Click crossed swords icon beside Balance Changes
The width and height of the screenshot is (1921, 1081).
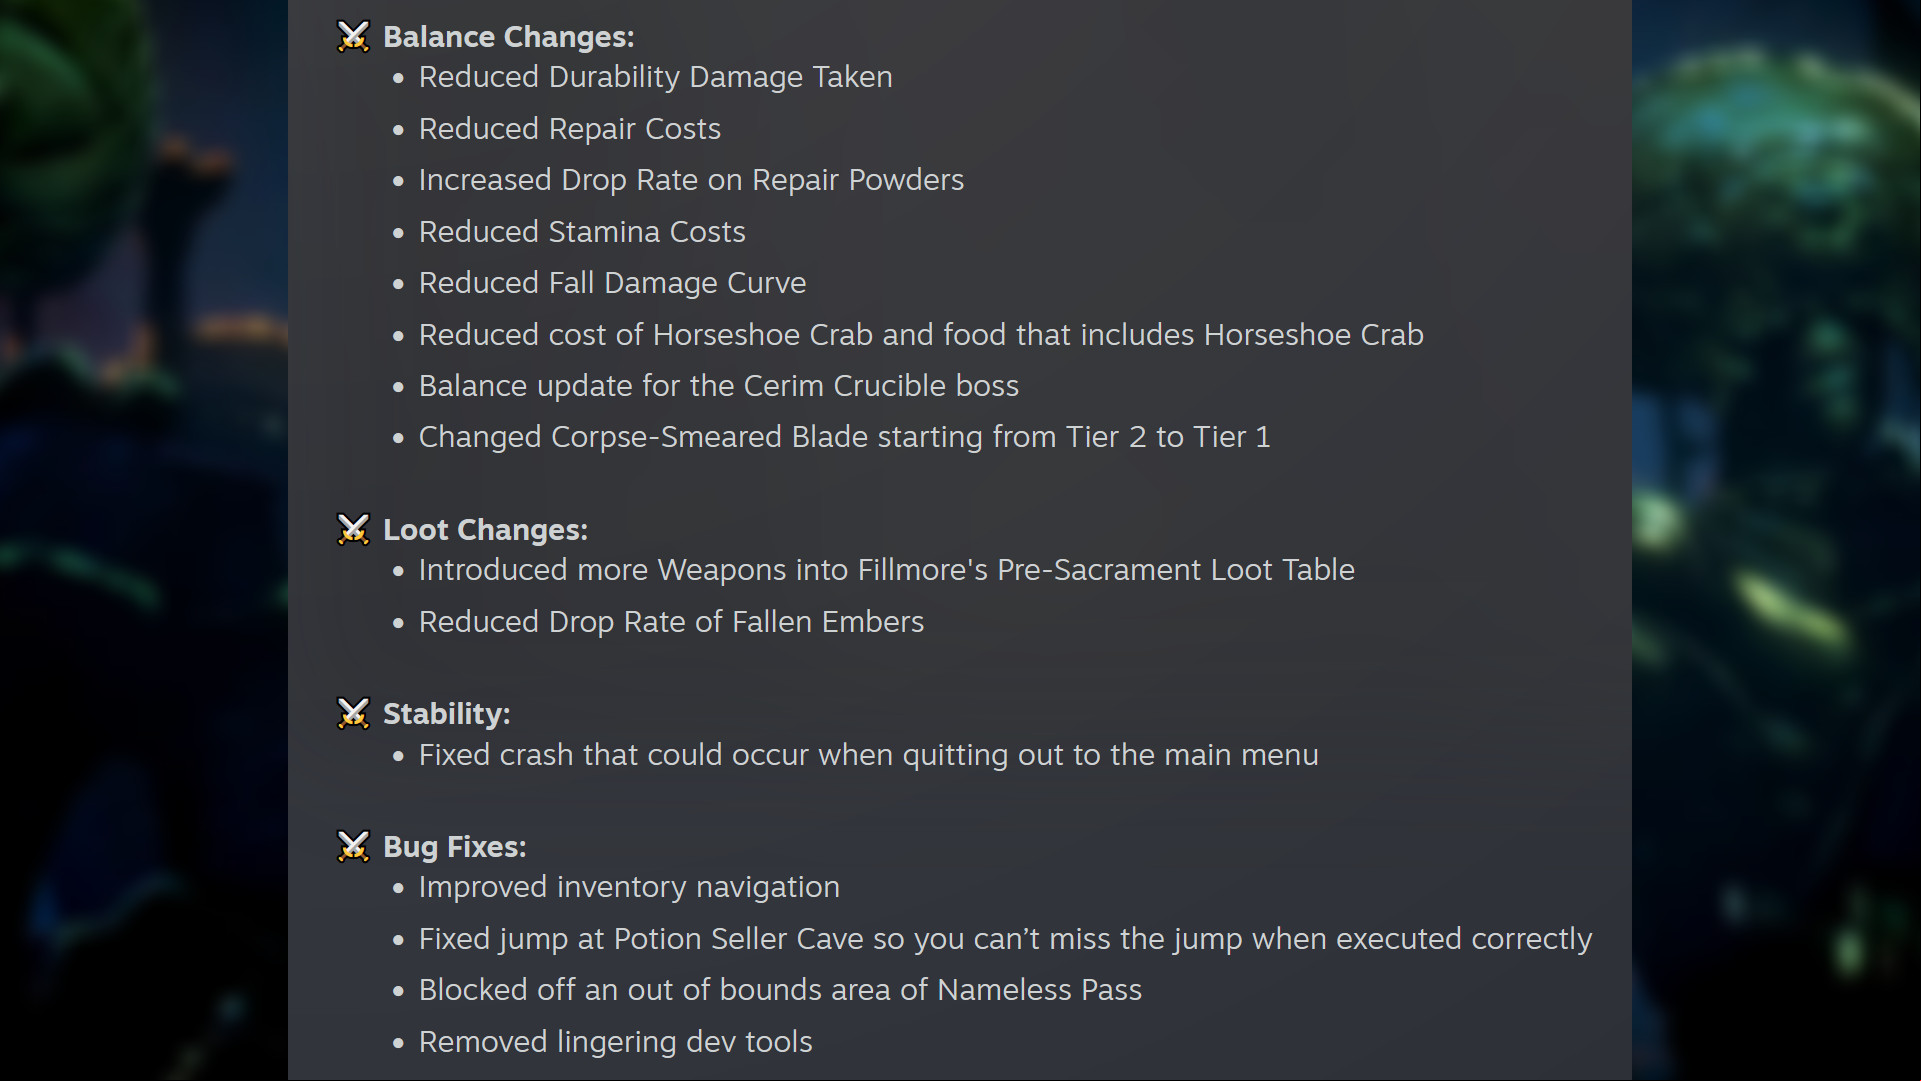click(x=353, y=36)
